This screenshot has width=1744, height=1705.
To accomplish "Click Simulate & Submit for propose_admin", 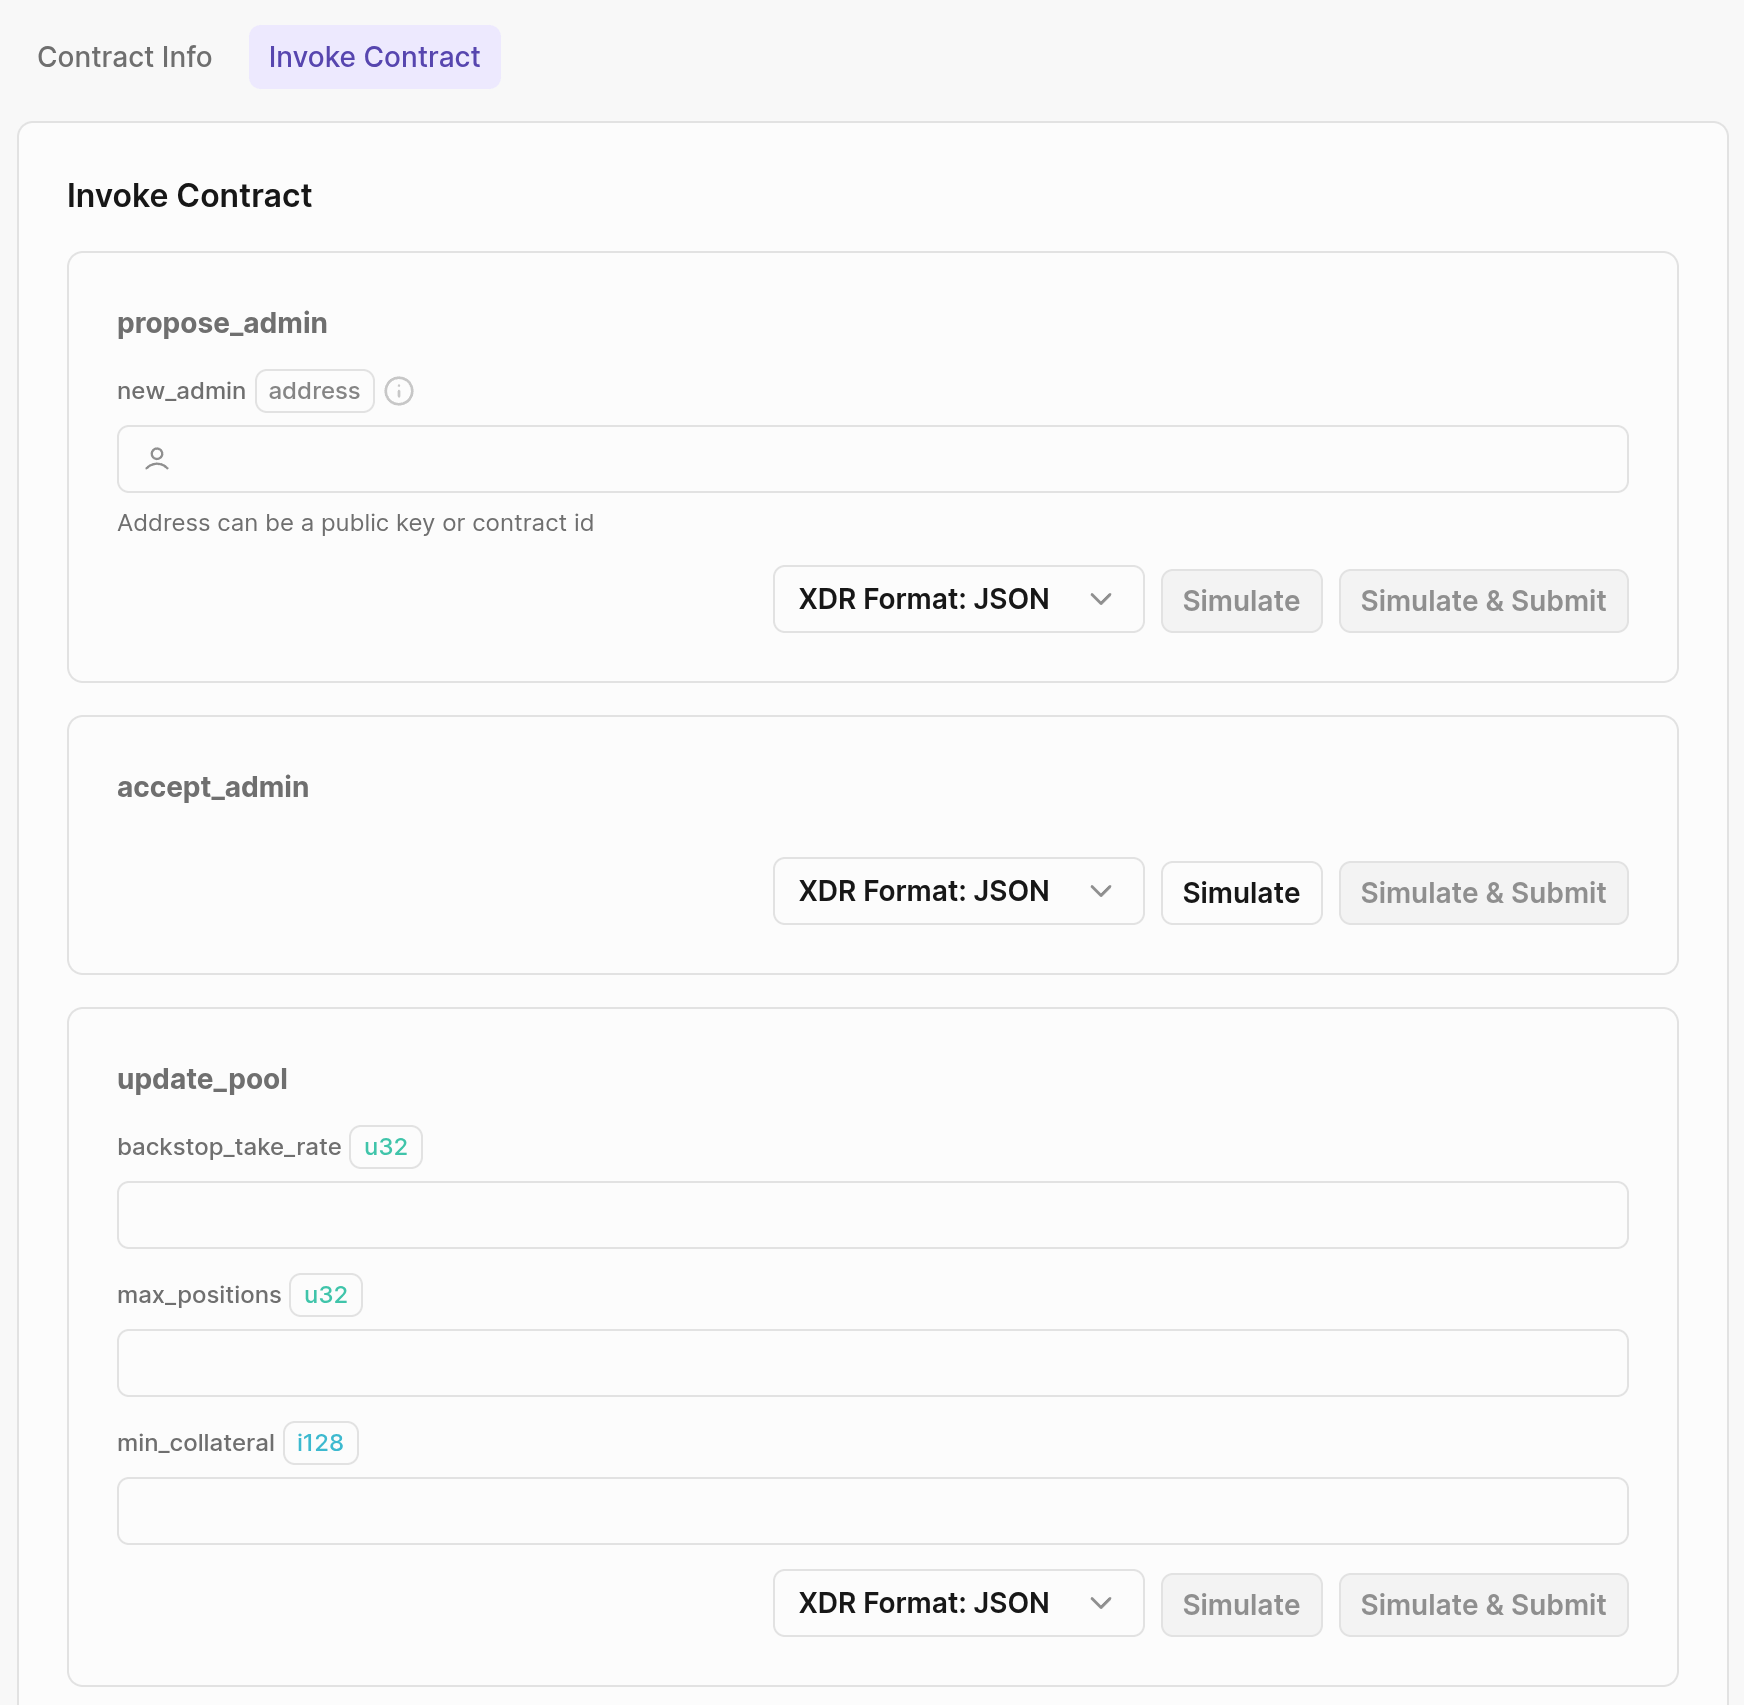I will [x=1482, y=601].
